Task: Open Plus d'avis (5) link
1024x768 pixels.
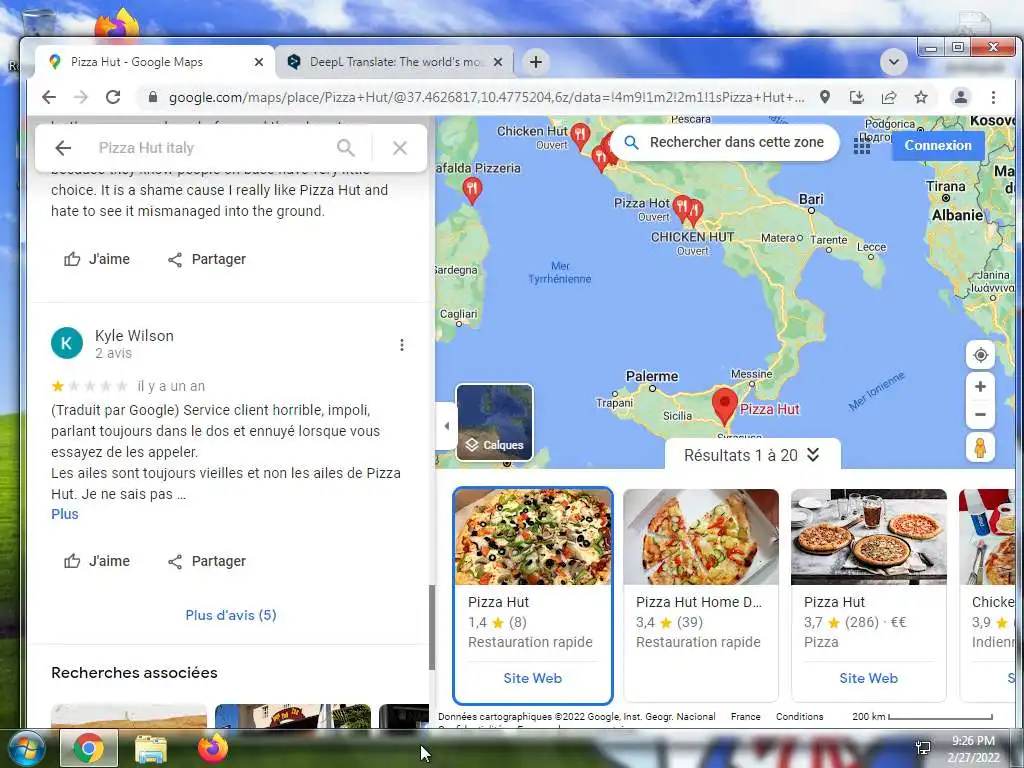Action: (x=231, y=615)
